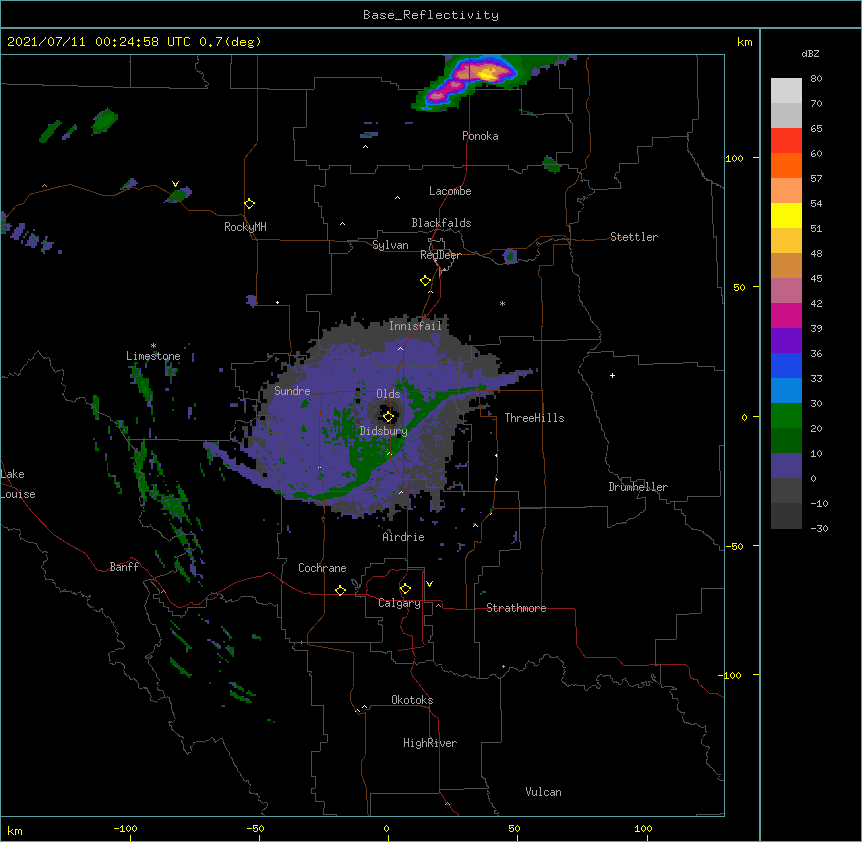Click the Didsbury label

coord(383,431)
